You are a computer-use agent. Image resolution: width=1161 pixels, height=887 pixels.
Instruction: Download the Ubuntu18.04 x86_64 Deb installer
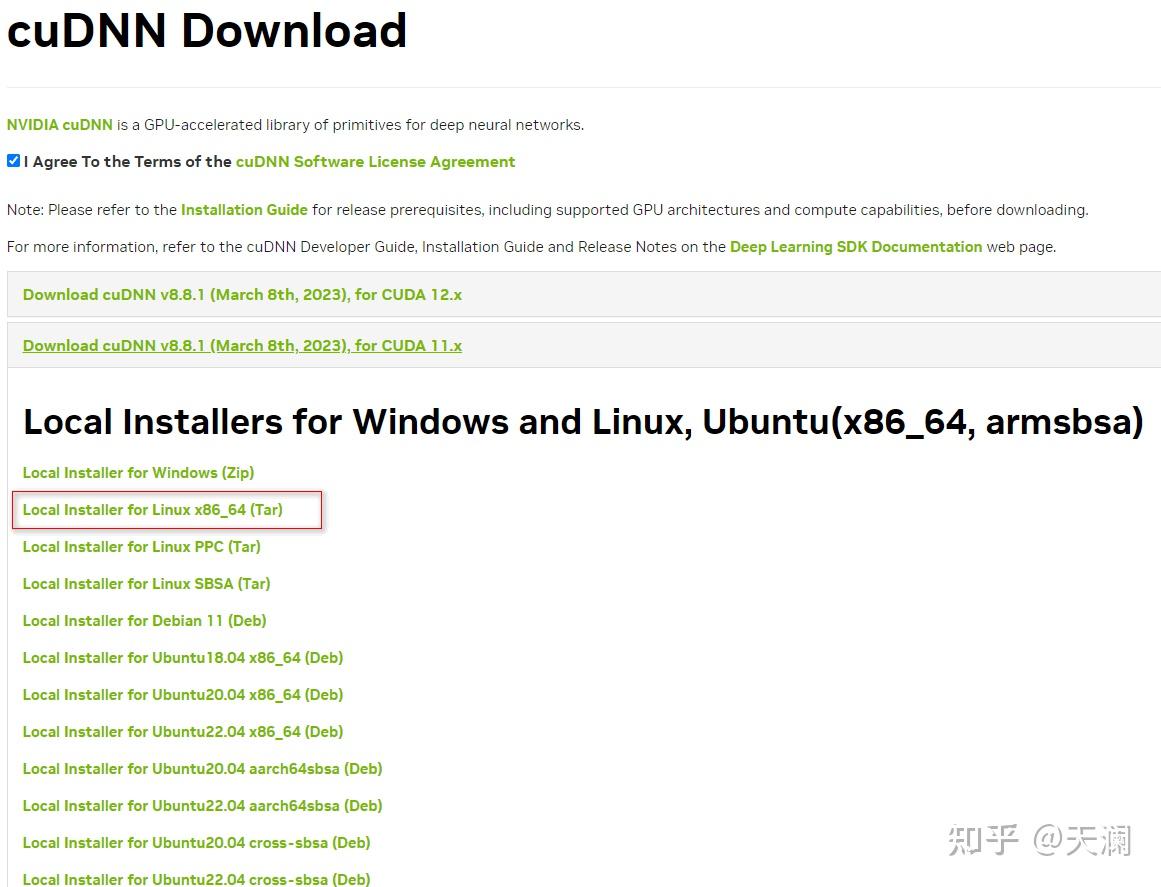point(183,657)
